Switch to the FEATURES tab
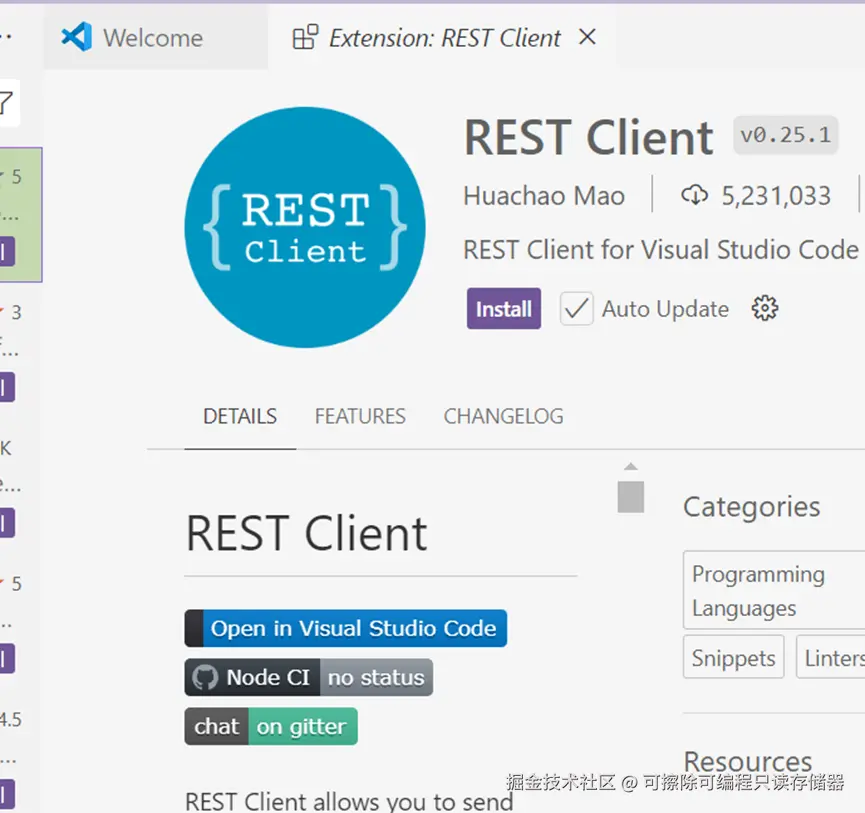The width and height of the screenshot is (865, 813). pos(360,416)
